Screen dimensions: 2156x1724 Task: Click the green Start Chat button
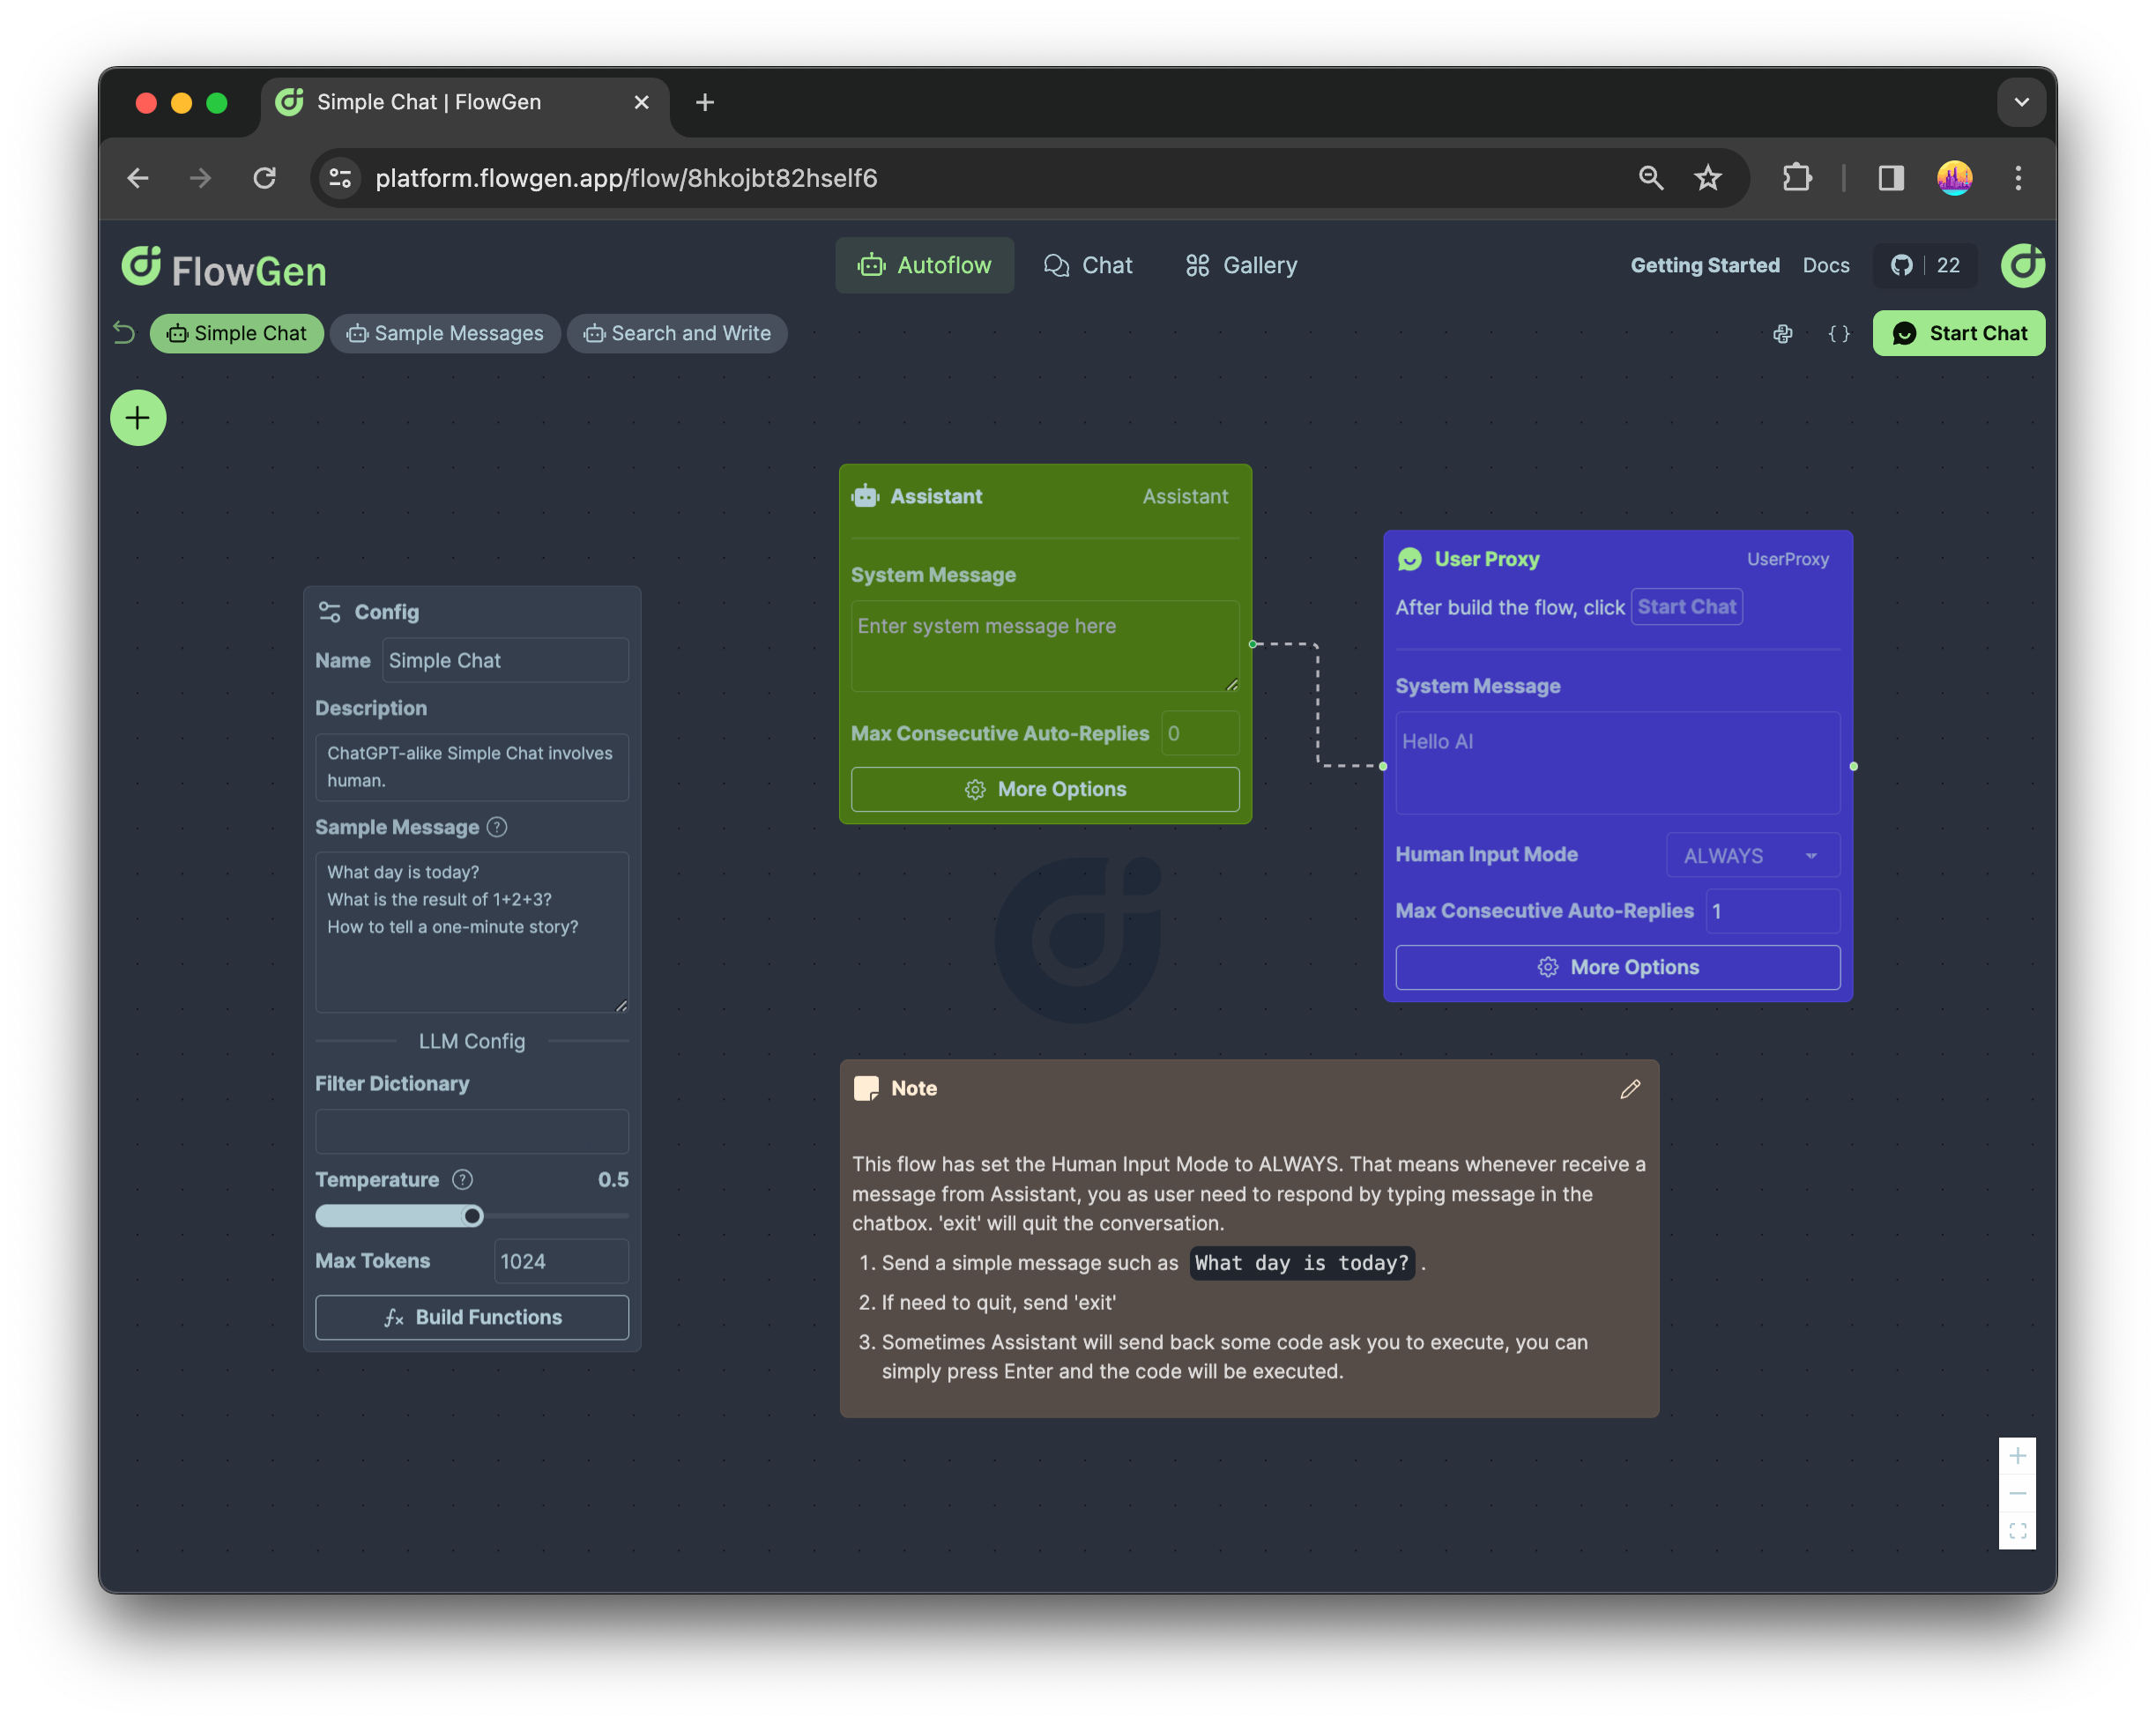click(x=1958, y=334)
